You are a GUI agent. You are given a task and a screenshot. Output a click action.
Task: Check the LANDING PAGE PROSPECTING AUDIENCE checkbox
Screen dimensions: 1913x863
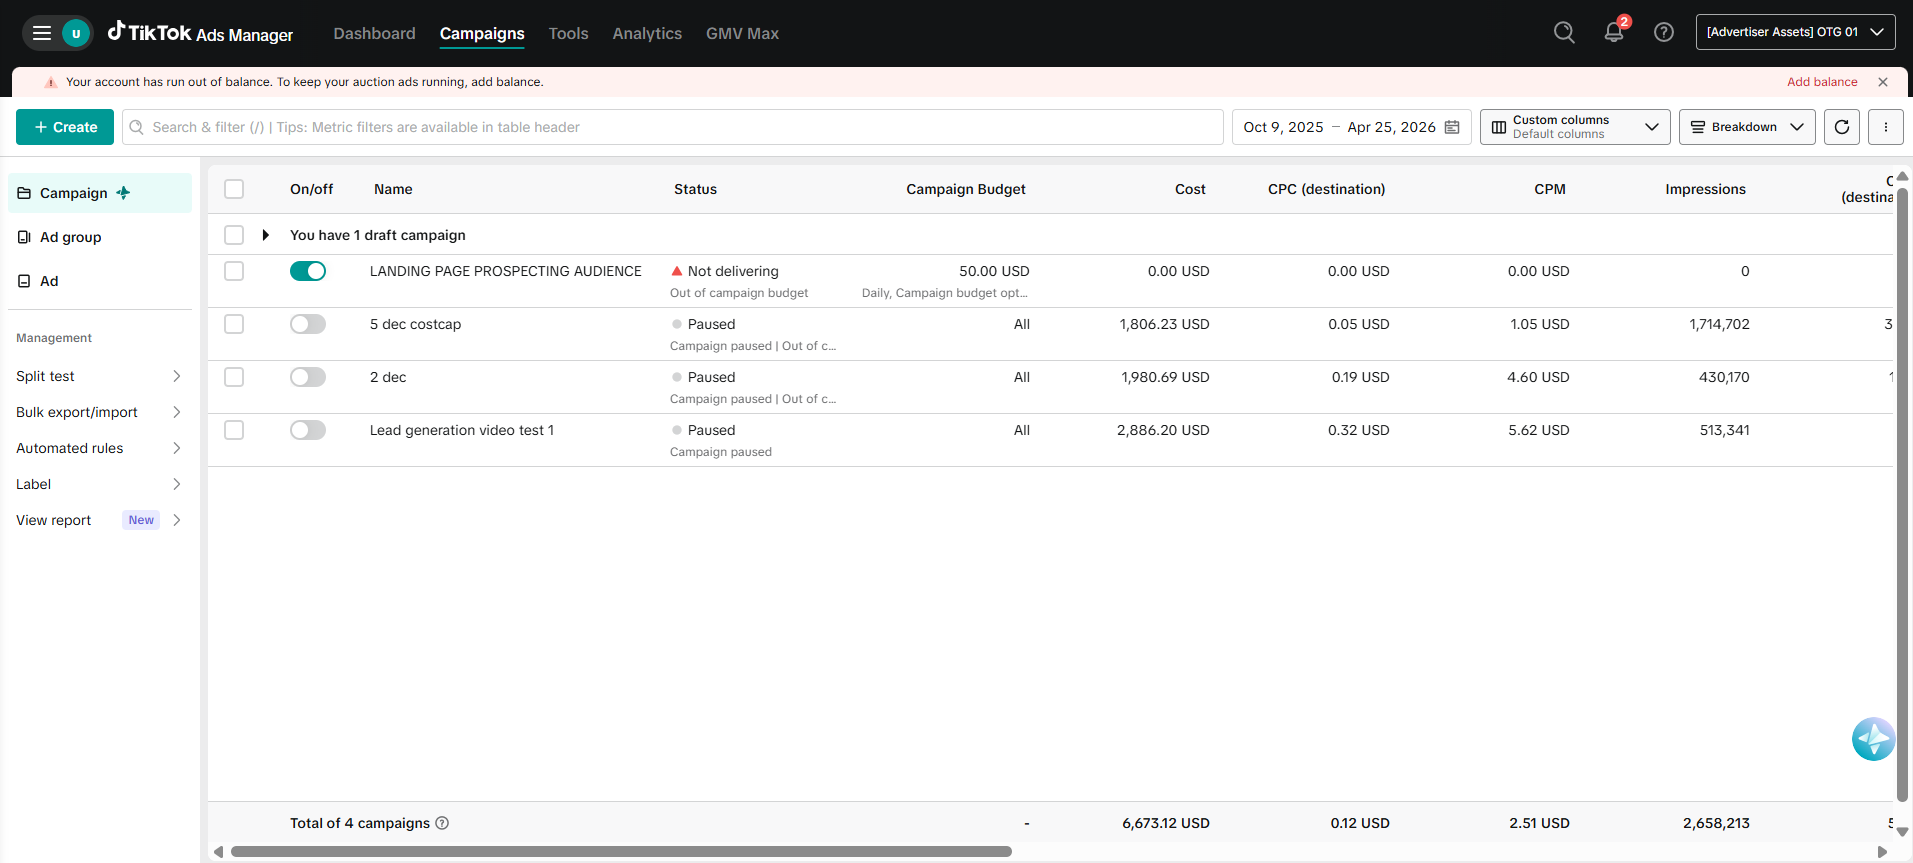pyautogui.click(x=234, y=271)
